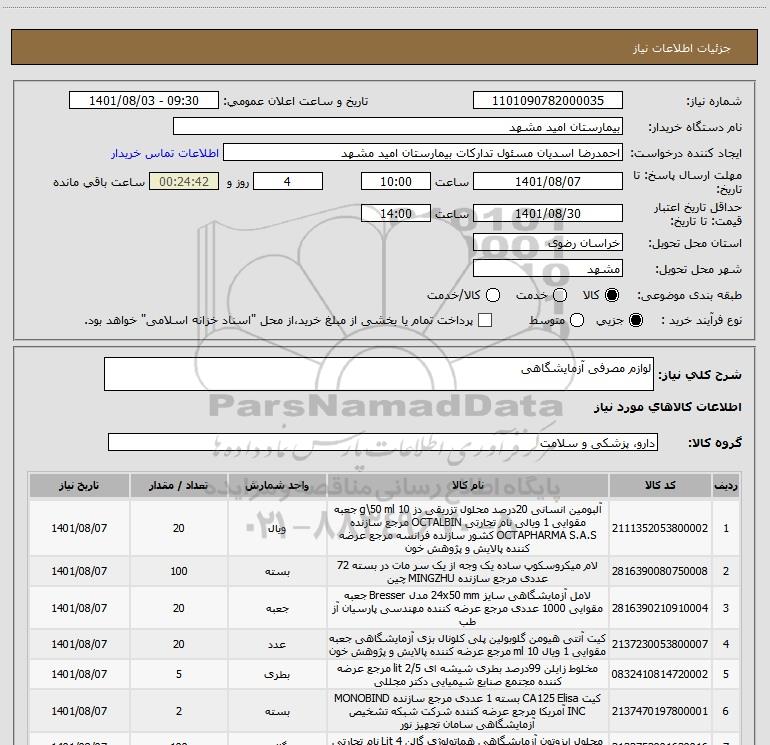This screenshot has height=745, width=770.
Task: Click product code 0832410814720002
Action: [x=660, y=674]
